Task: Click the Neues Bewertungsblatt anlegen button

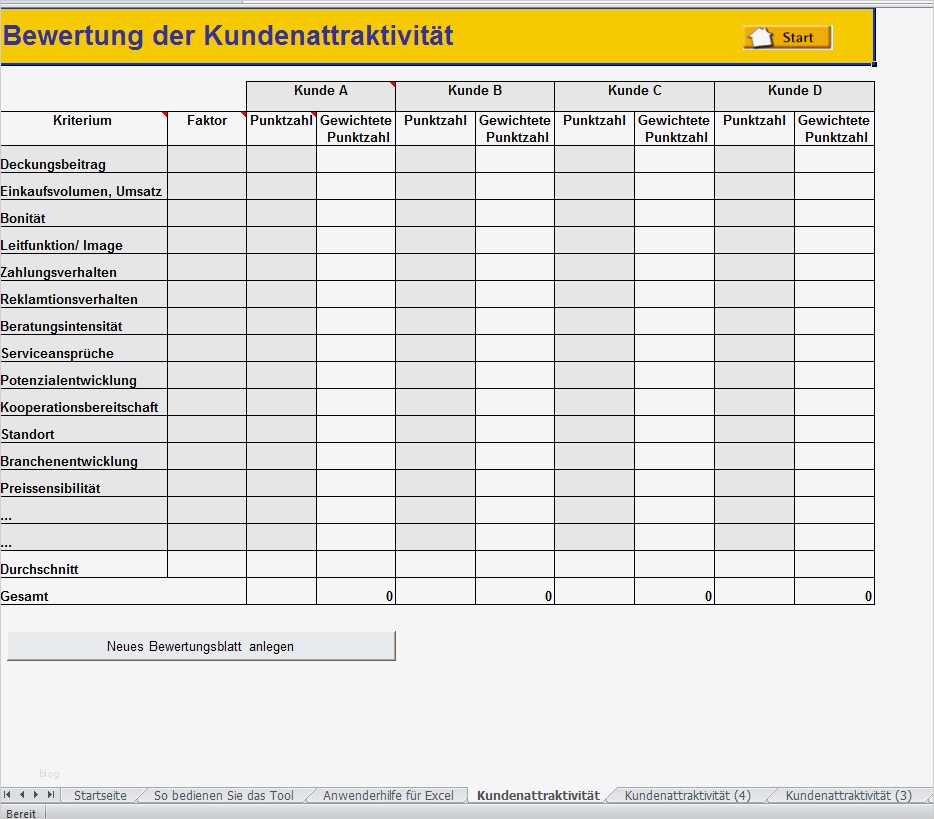Action: 201,646
